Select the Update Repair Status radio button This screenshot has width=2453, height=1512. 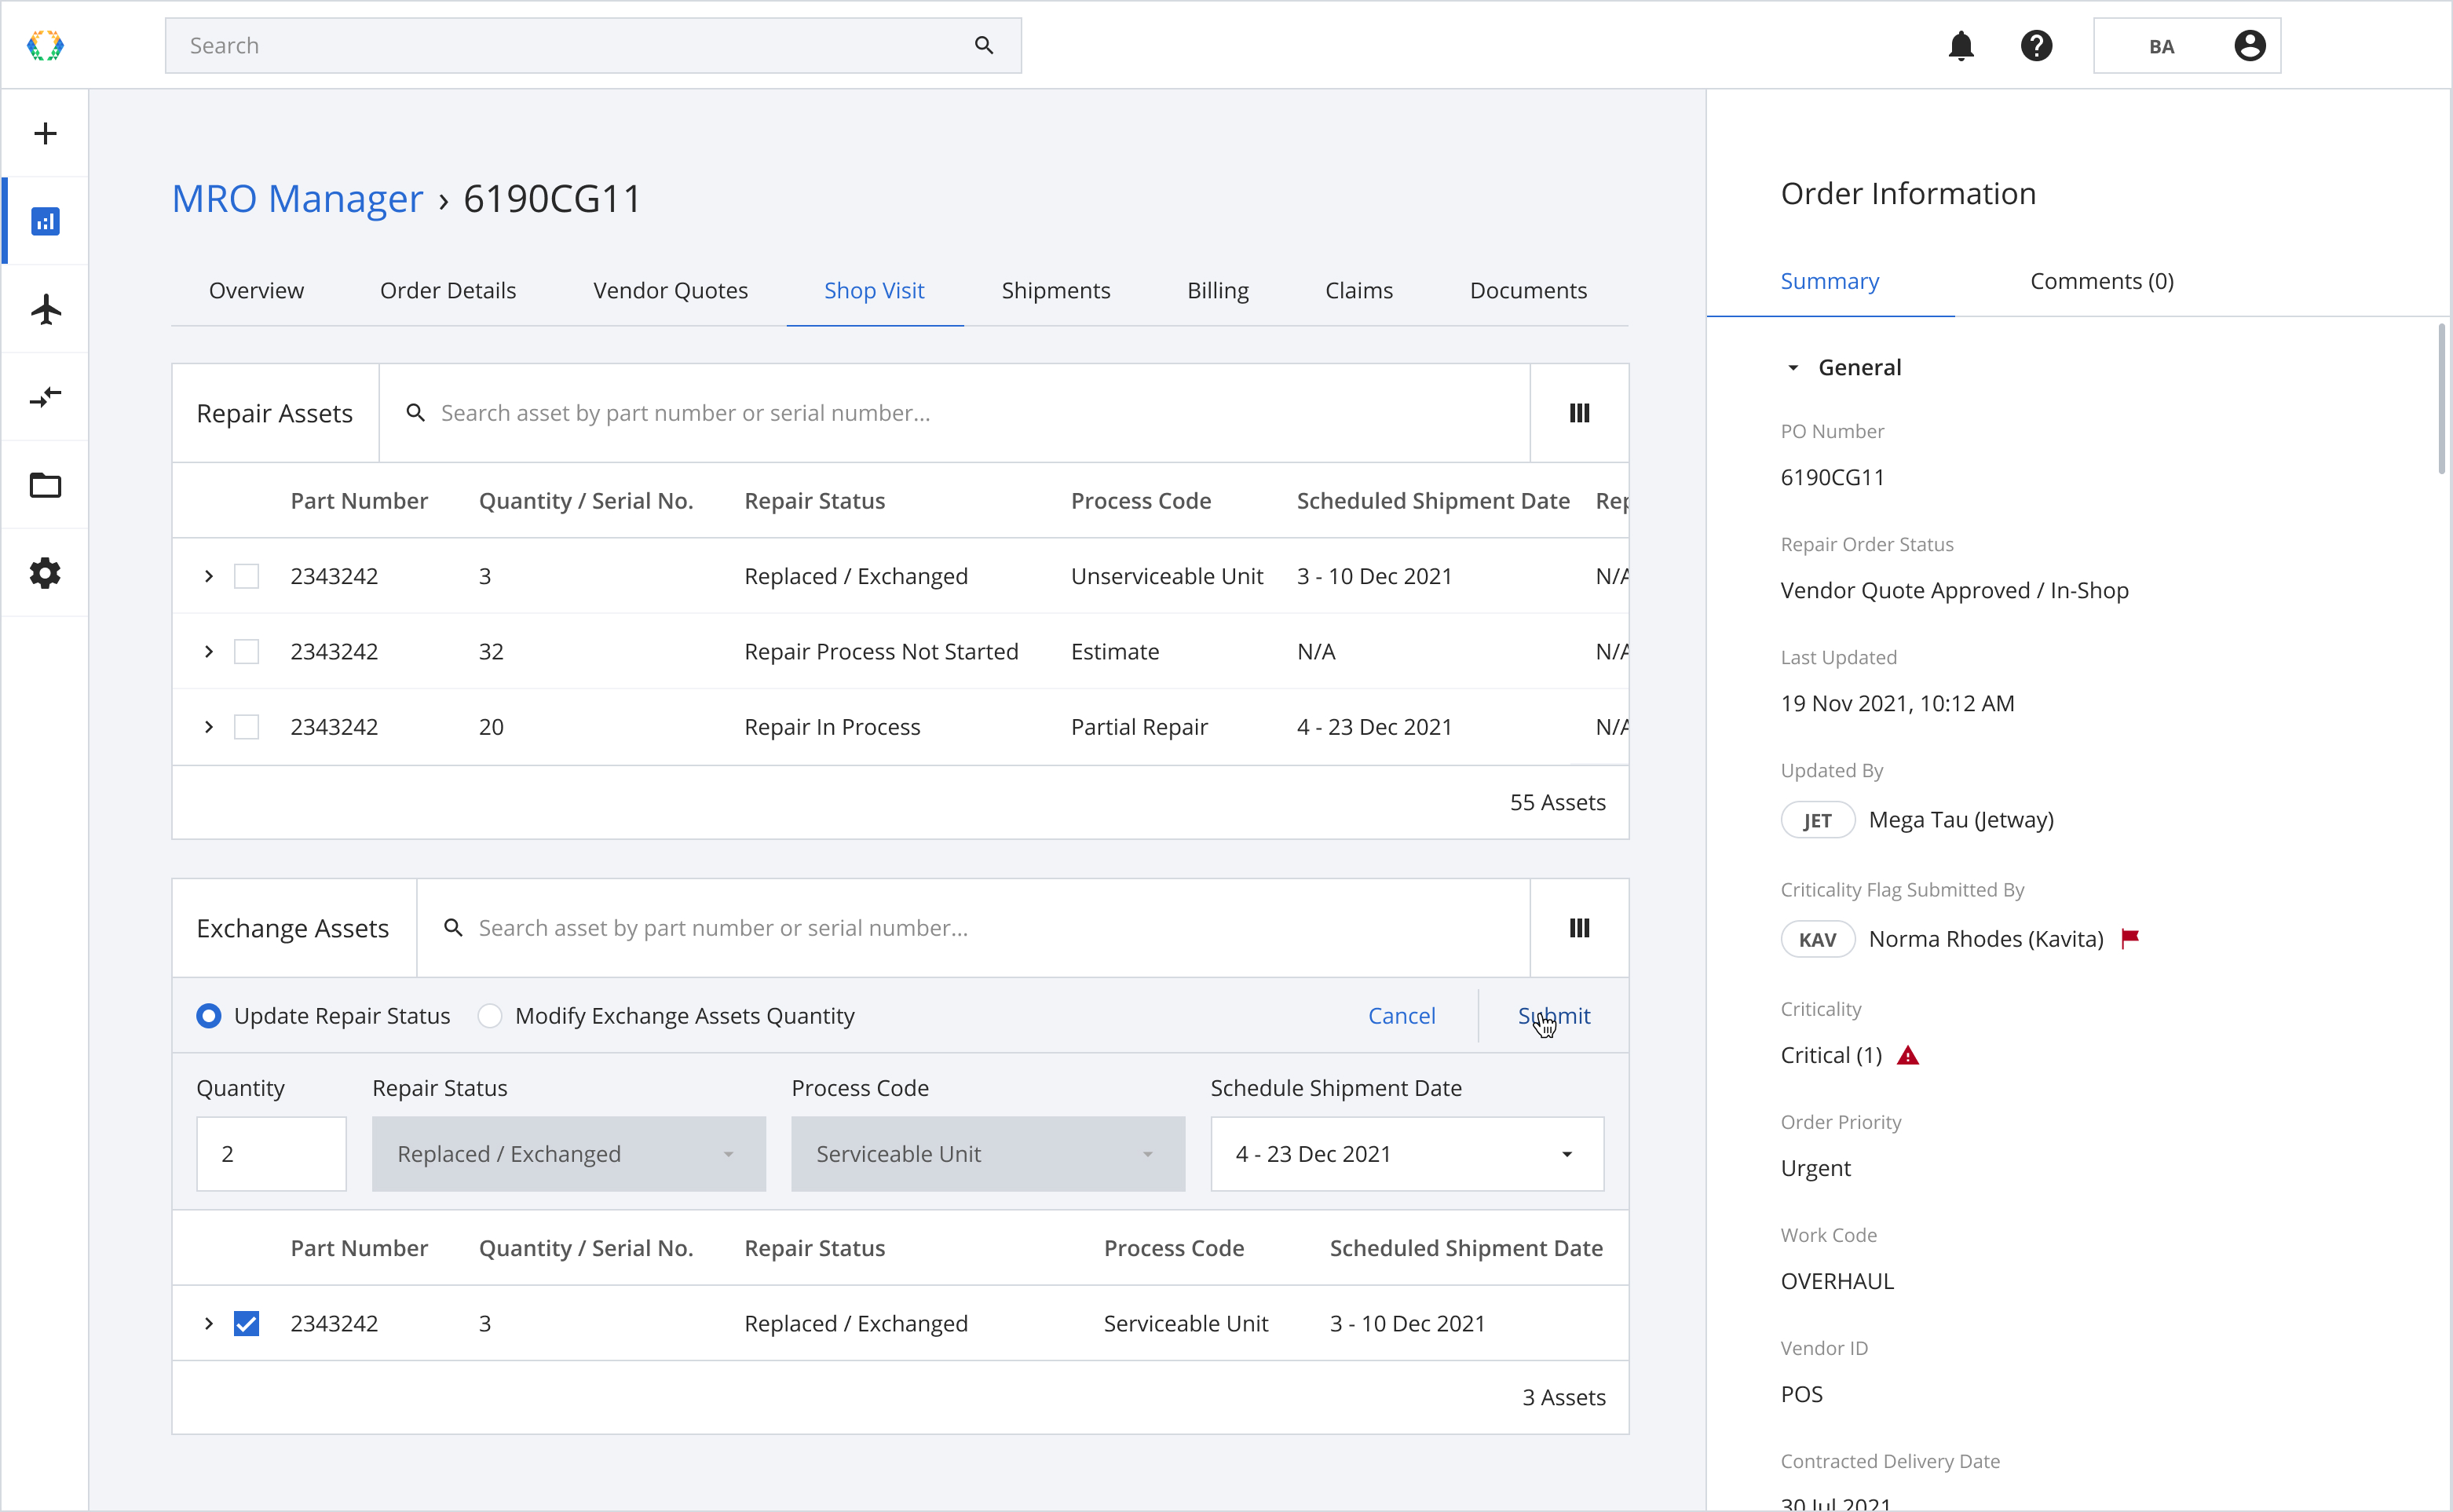(208, 1016)
